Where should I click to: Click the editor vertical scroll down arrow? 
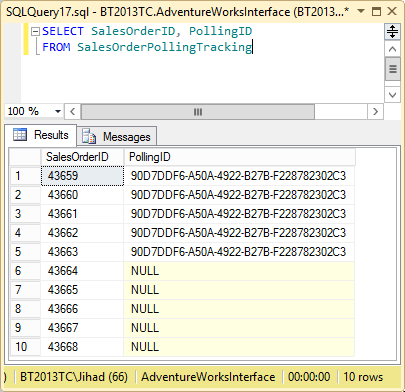[x=392, y=95]
